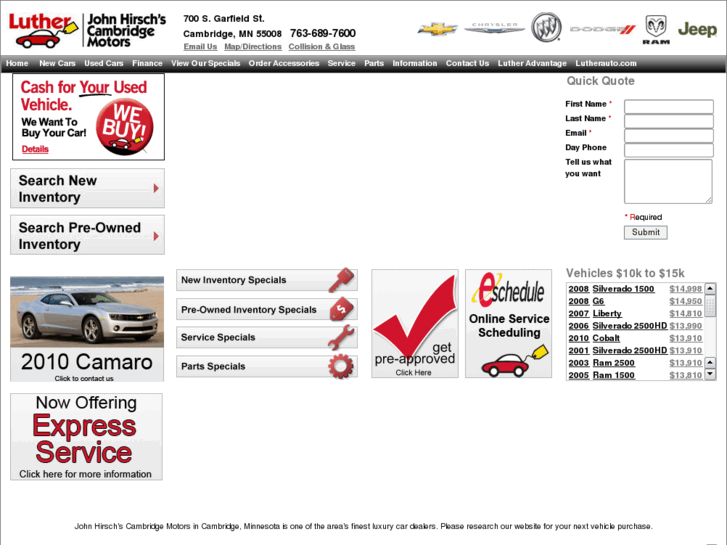Click the Search New Inventory button
This screenshot has height=545, width=727.
(88, 188)
